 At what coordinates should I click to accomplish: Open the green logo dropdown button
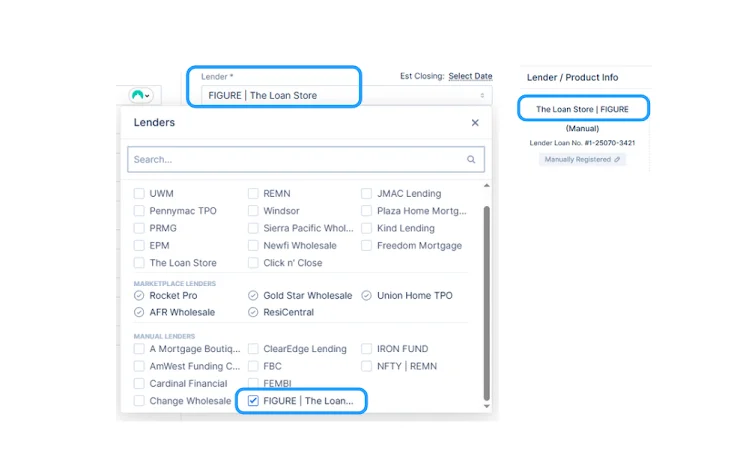(141, 95)
